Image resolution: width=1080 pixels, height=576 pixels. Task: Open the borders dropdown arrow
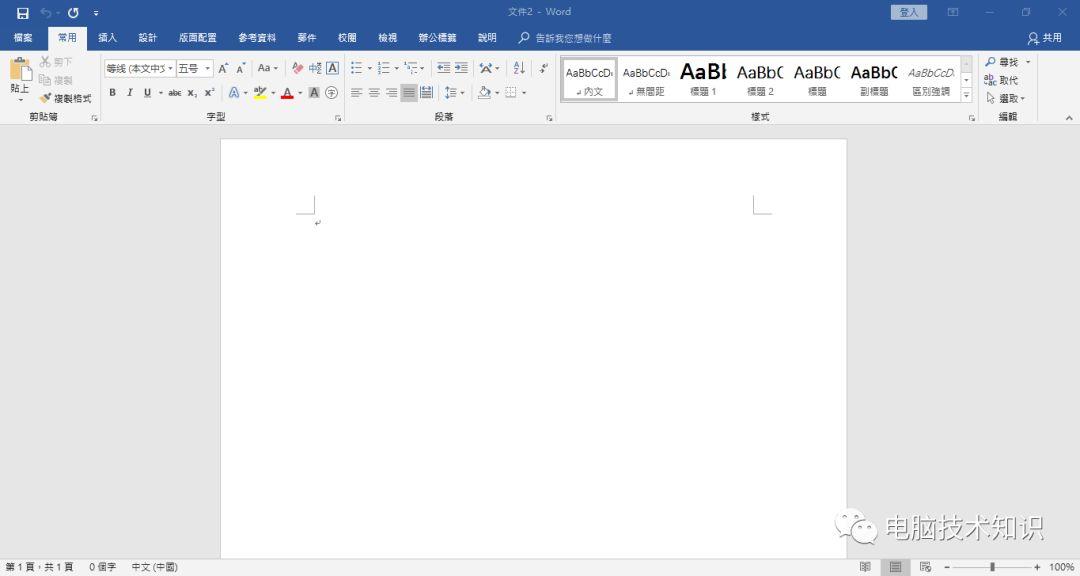524,92
